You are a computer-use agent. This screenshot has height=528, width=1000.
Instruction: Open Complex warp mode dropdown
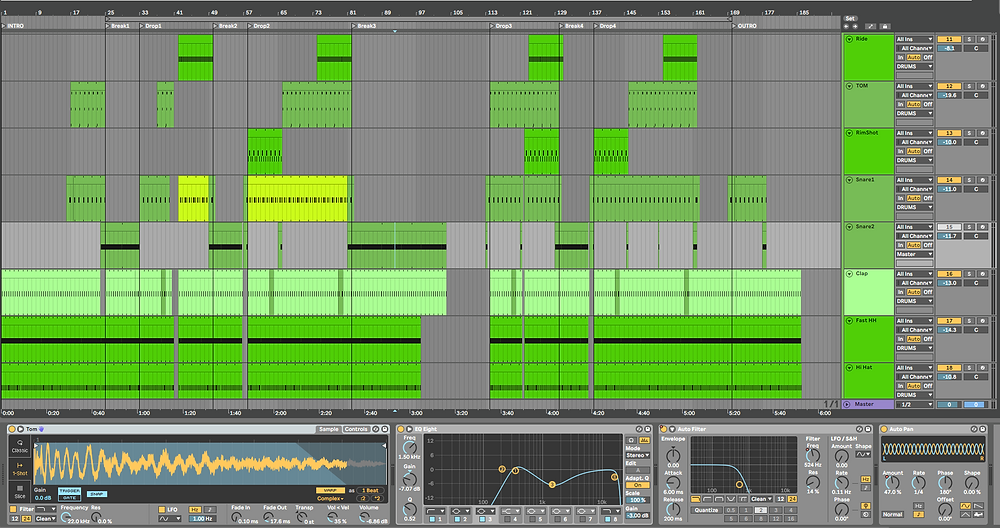[330, 499]
